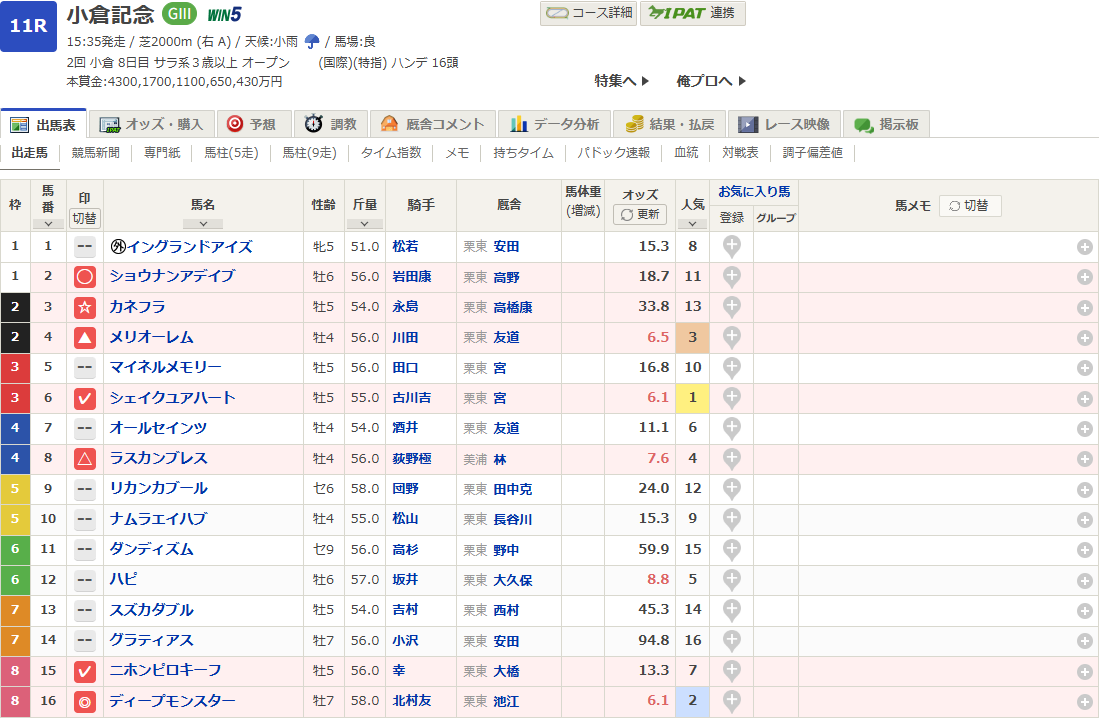This screenshot has height=718, width=1099.
Task: Click double-circle mark for ディープモンスター
Action: 85,701
